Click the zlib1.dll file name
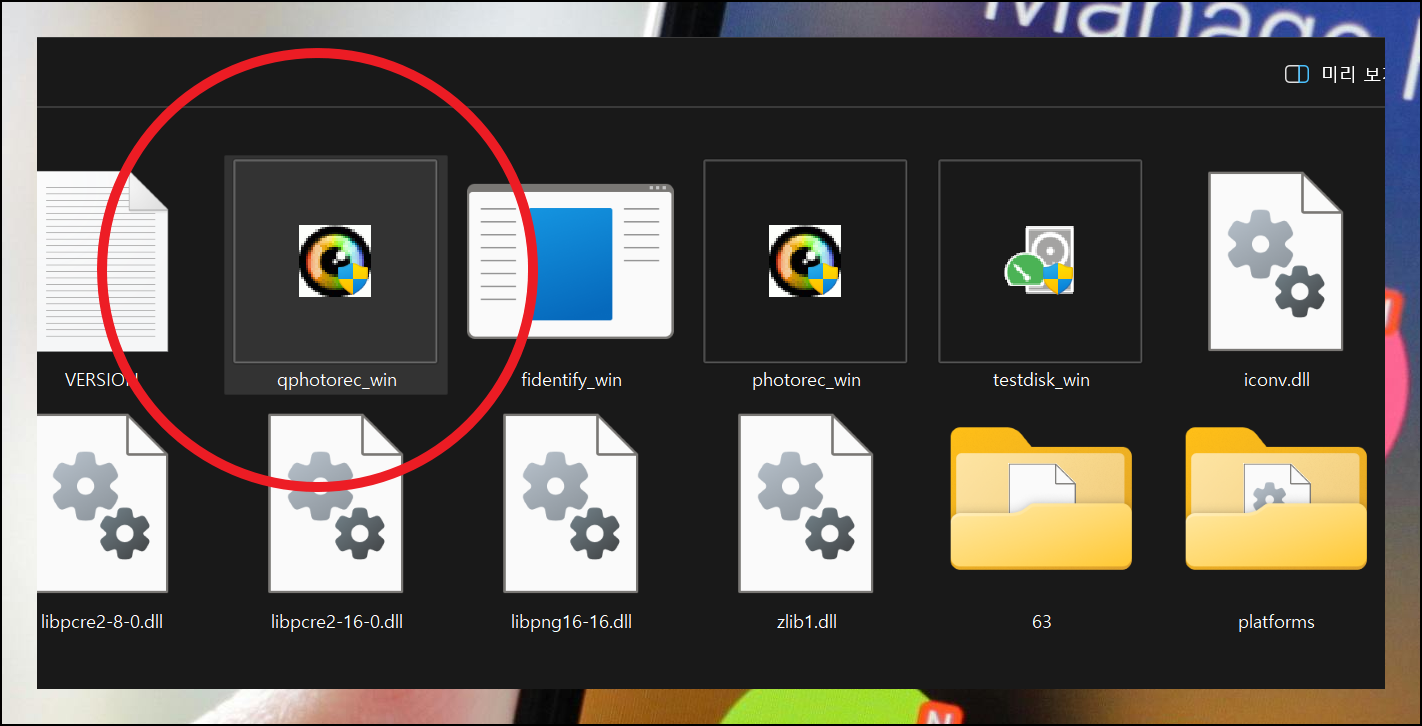This screenshot has width=1422, height=726. (x=806, y=622)
